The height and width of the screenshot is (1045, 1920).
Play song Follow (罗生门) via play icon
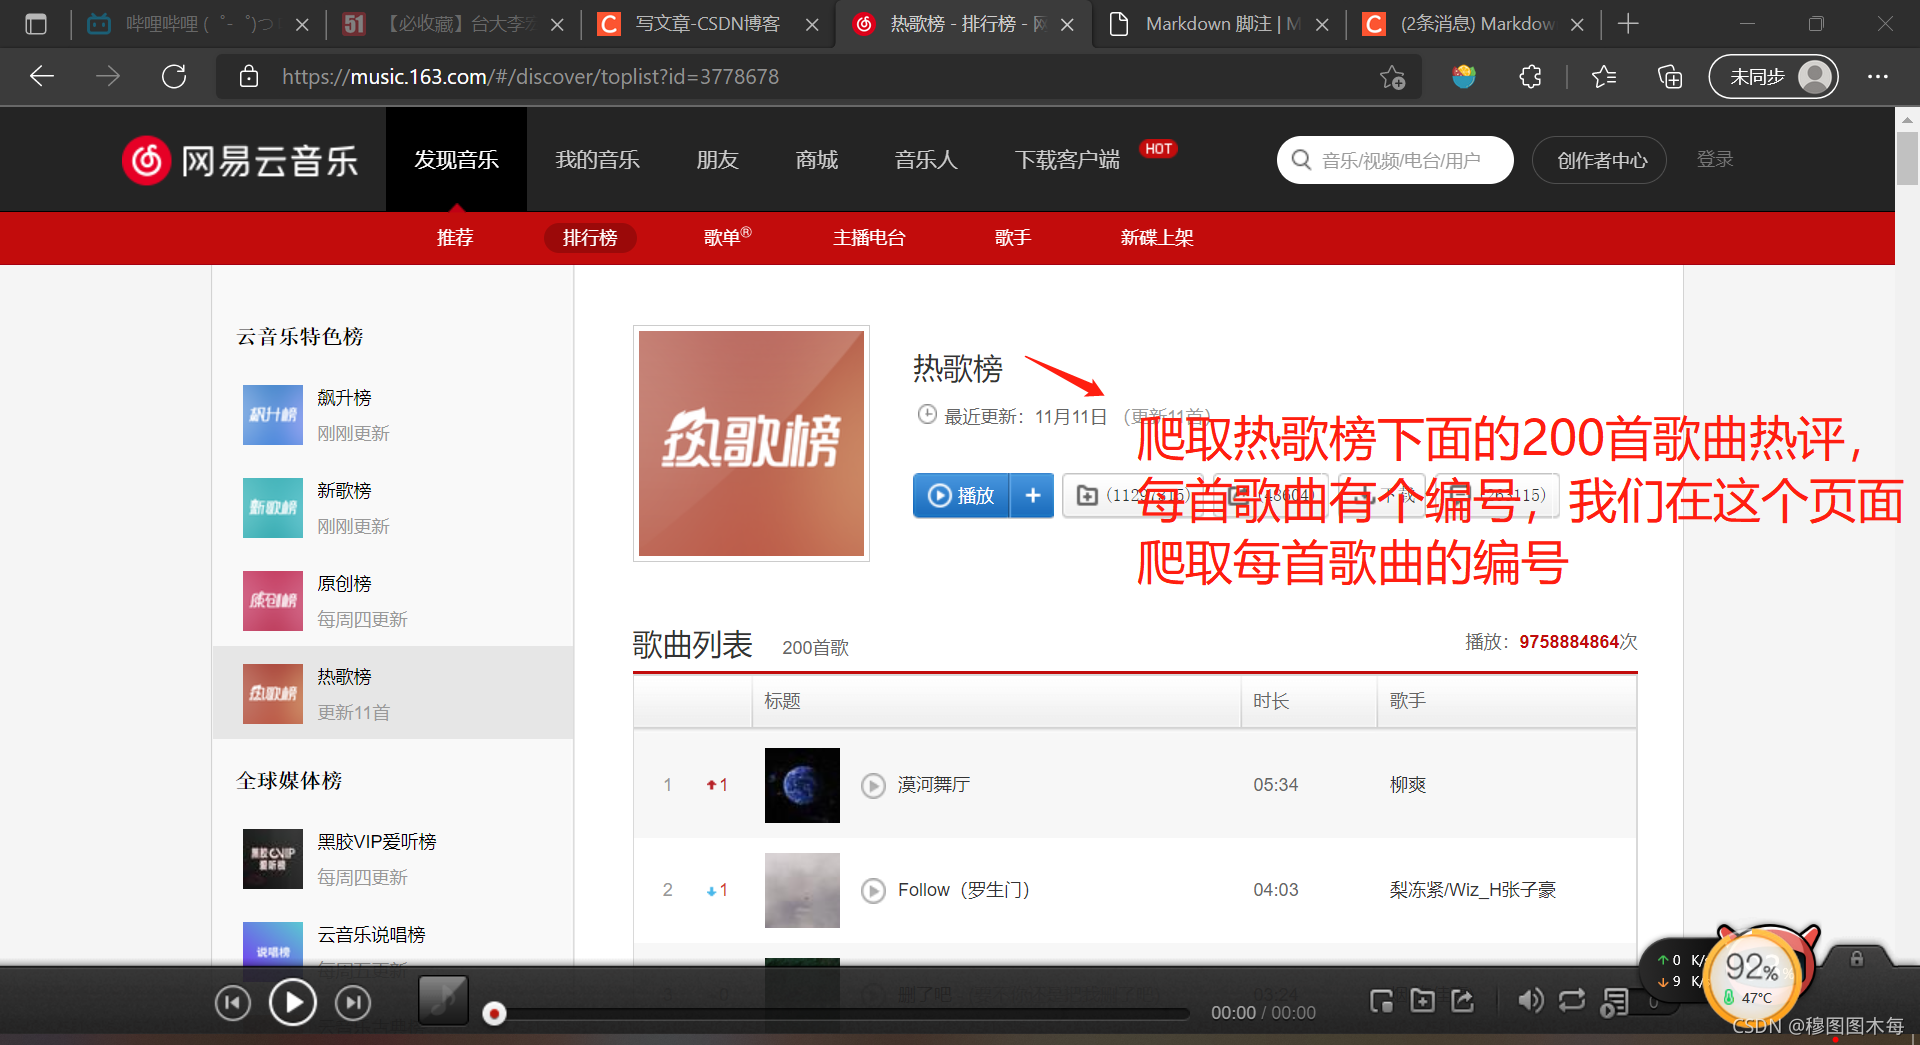click(873, 890)
